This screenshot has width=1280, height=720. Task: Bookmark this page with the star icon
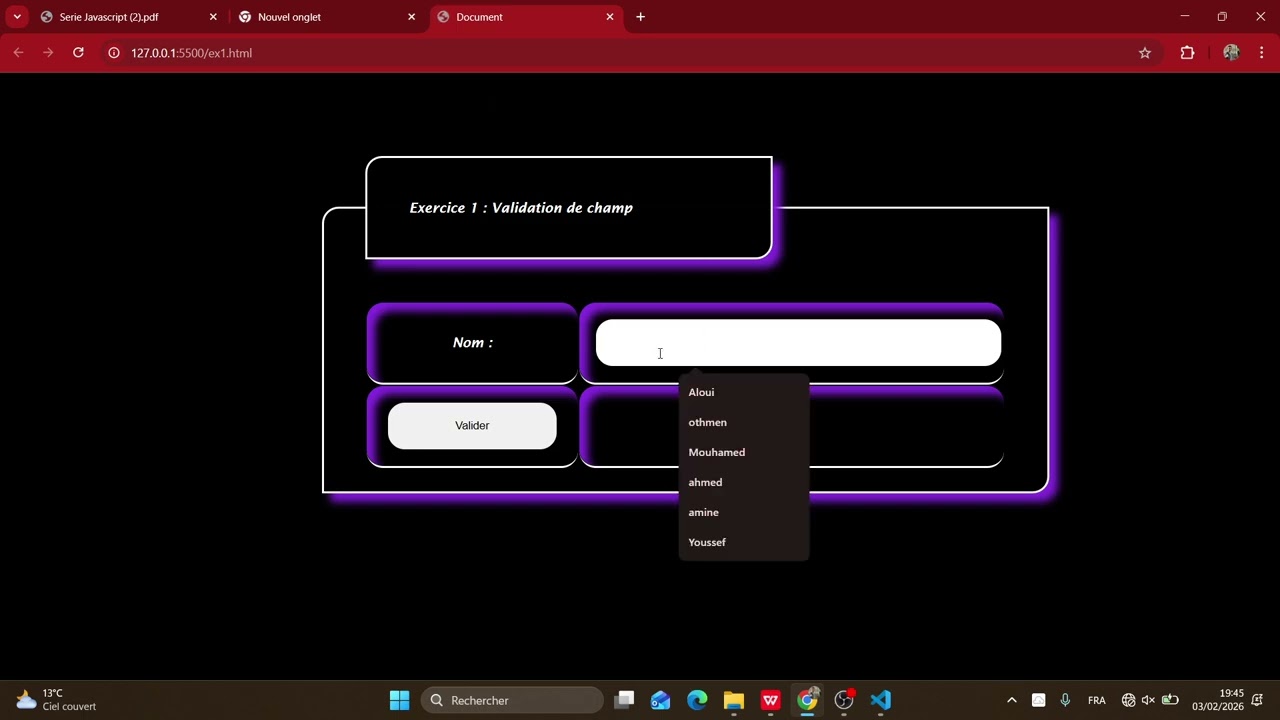point(1145,53)
